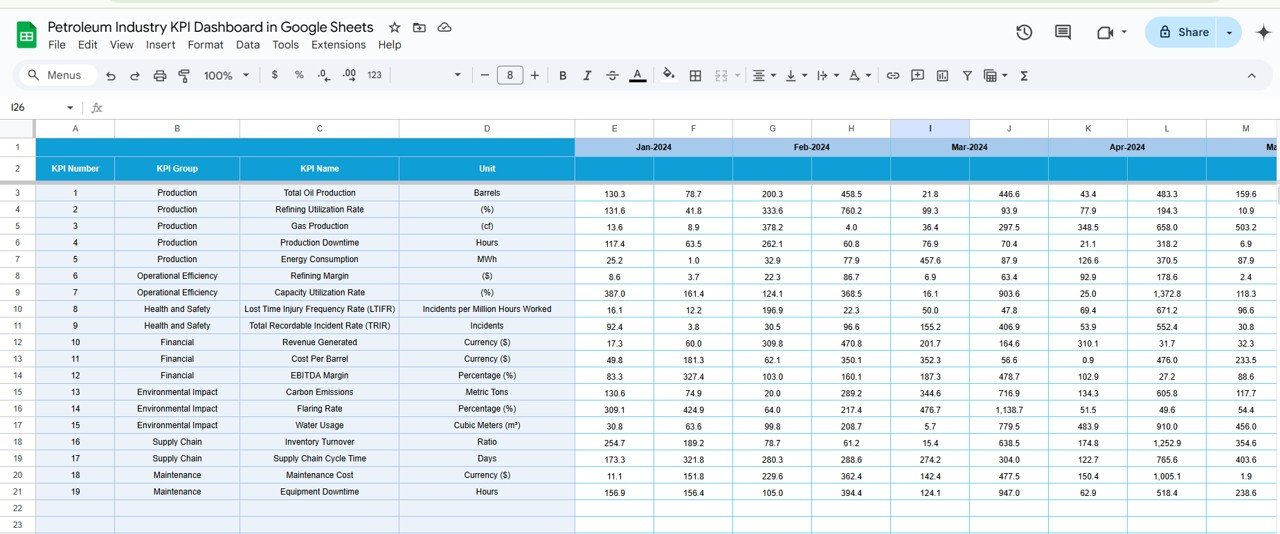Open text wrapping dropdown
This screenshot has width=1280, height=534.
coord(827,75)
